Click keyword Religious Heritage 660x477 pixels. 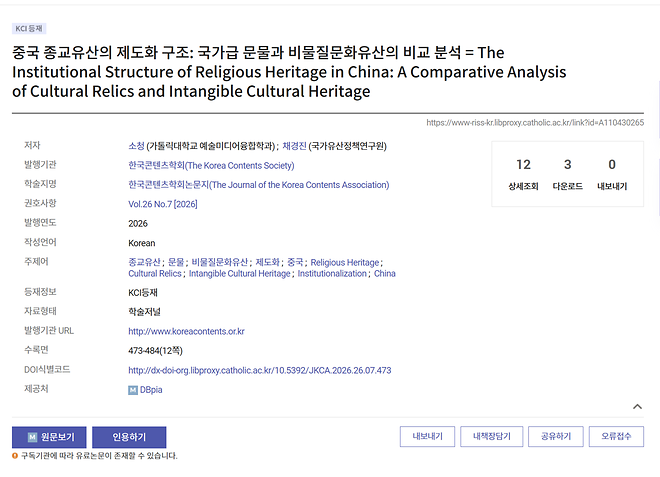(x=345, y=262)
